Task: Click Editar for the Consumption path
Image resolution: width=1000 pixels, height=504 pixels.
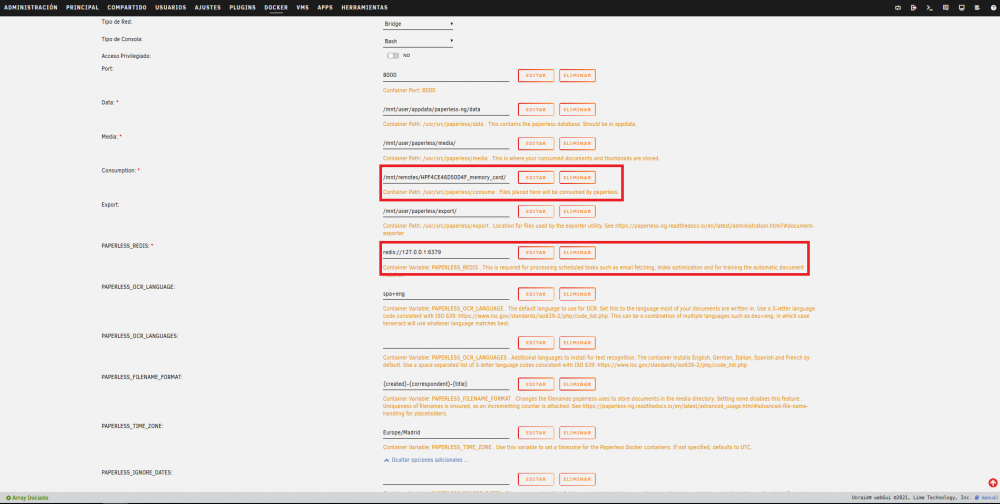Action: (x=536, y=177)
